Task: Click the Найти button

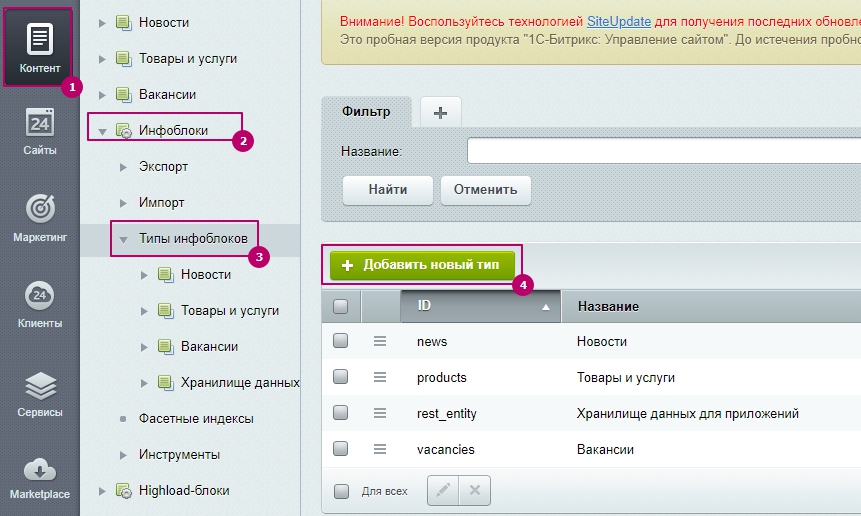Action: click(388, 190)
